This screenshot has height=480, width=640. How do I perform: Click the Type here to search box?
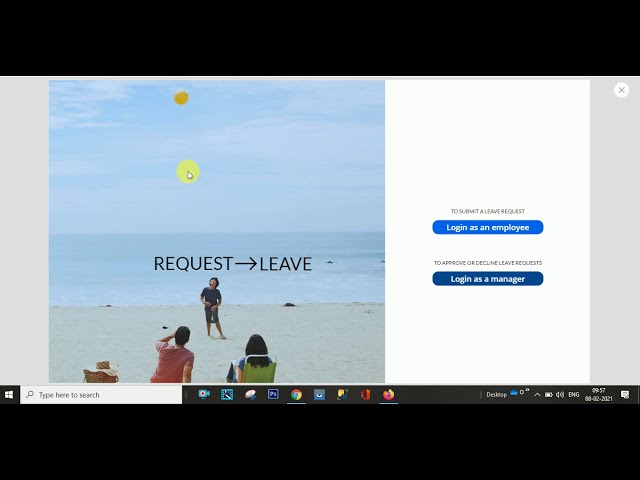tap(101, 395)
